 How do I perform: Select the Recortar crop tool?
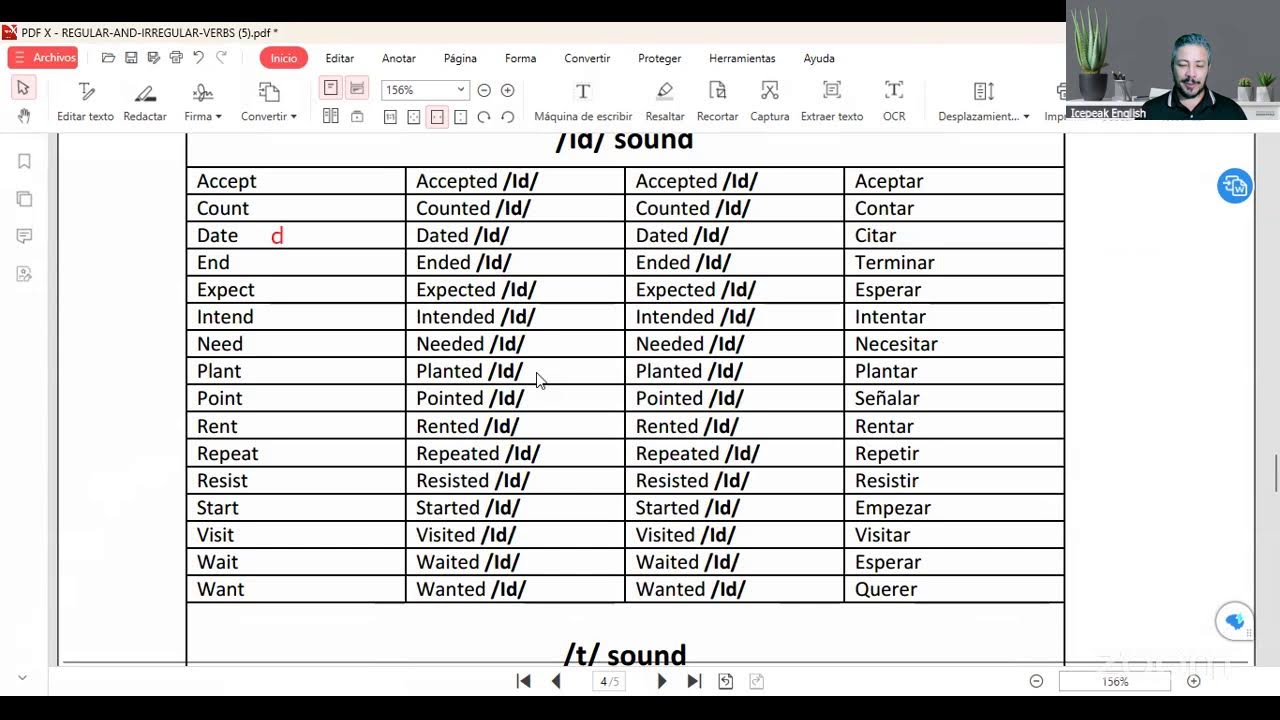(x=717, y=102)
